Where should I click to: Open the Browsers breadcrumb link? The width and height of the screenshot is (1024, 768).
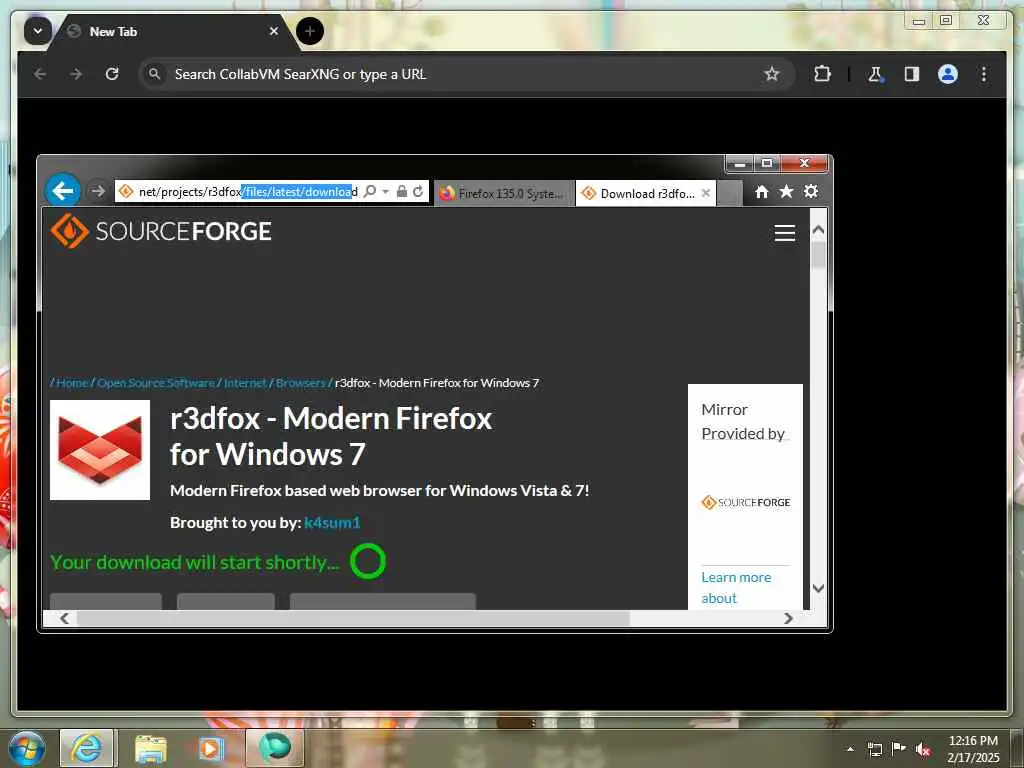pyautogui.click(x=300, y=383)
